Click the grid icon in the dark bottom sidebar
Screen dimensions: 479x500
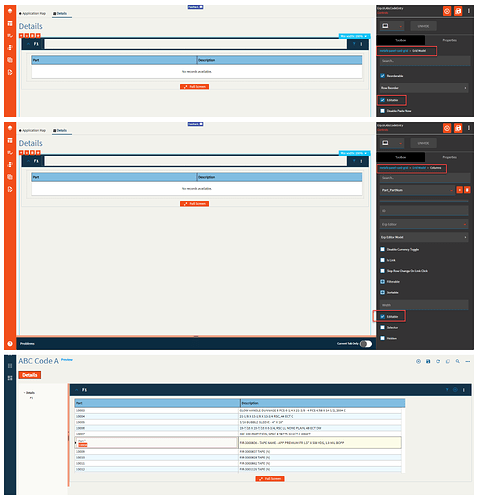pyautogui.click(x=10, y=378)
